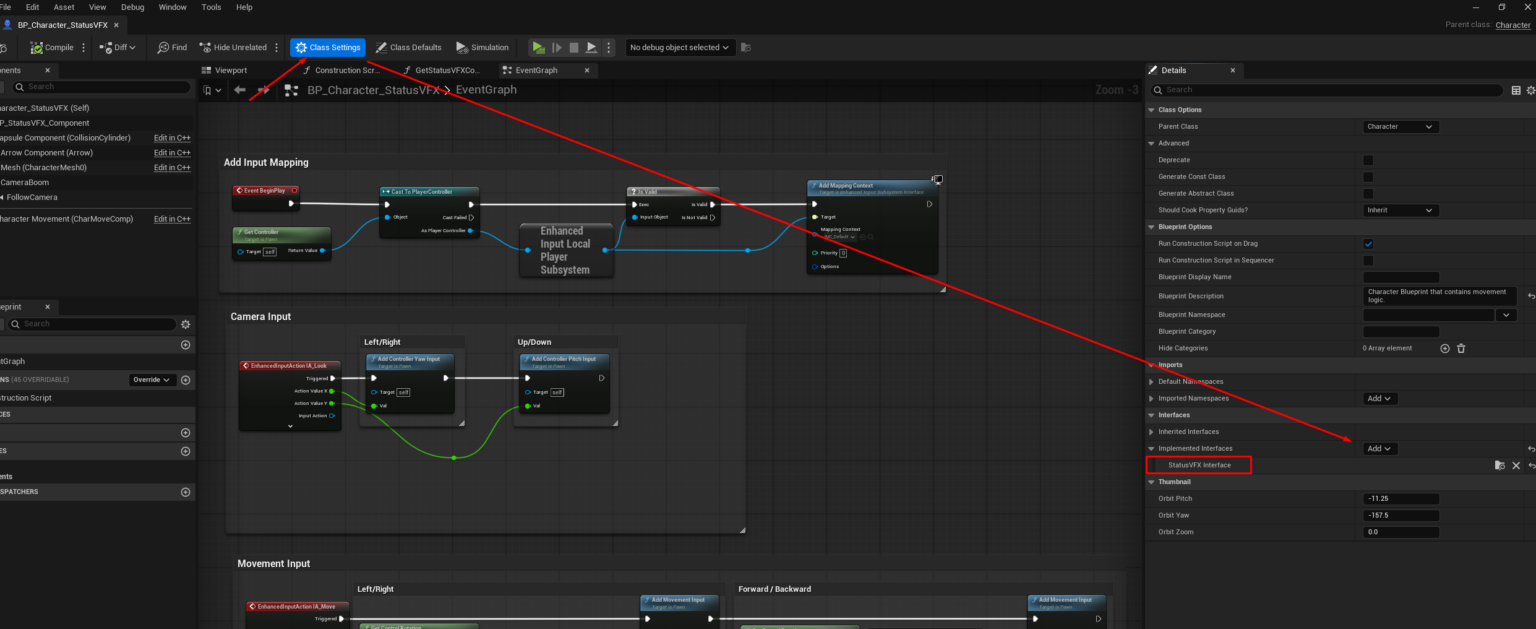Click the Orbit Pitch value field
Screen dimensions: 1536x629
click(x=1401, y=499)
